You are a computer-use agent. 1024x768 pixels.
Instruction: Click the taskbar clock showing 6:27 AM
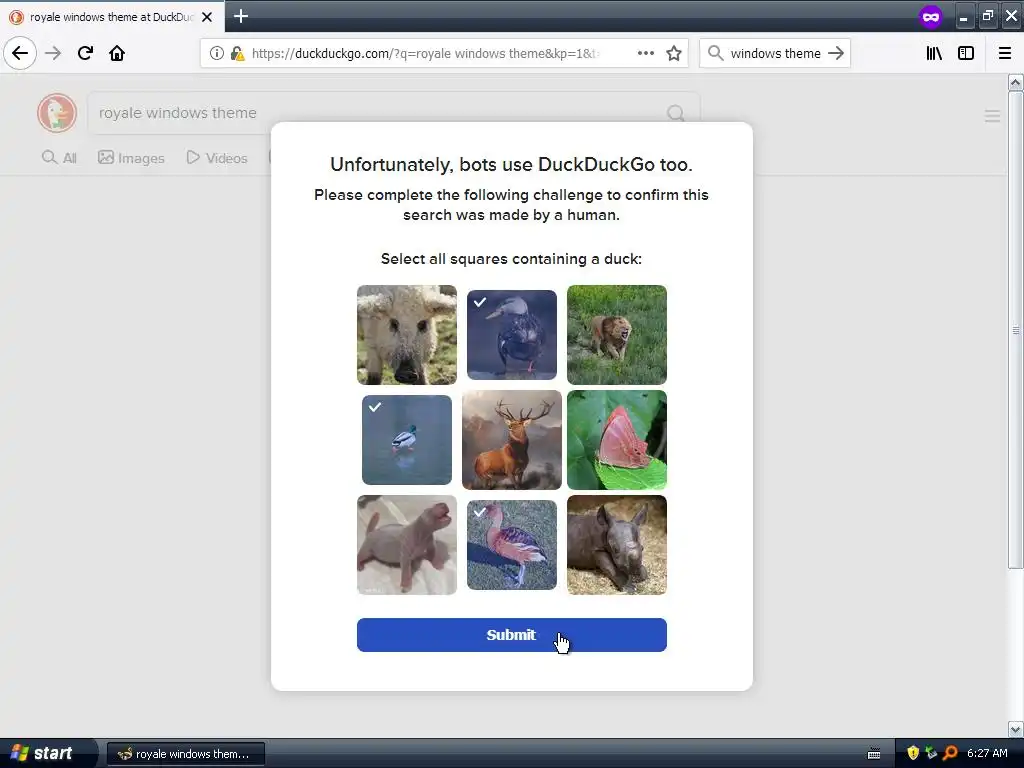pyautogui.click(x=987, y=753)
